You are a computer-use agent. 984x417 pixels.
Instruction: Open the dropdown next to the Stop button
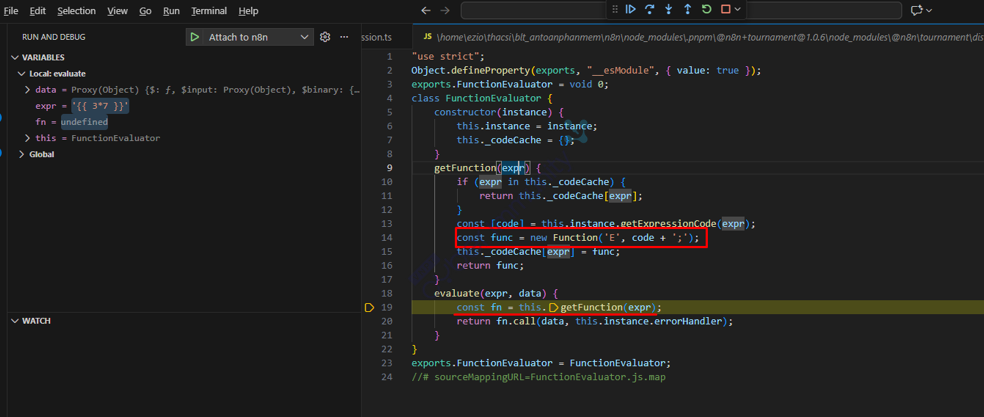coord(737,9)
